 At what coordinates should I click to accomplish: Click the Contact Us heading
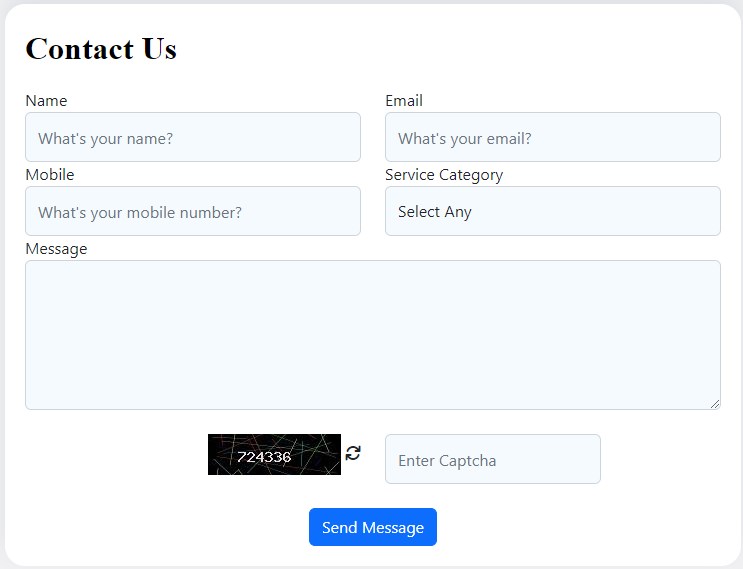pyautogui.click(x=101, y=49)
